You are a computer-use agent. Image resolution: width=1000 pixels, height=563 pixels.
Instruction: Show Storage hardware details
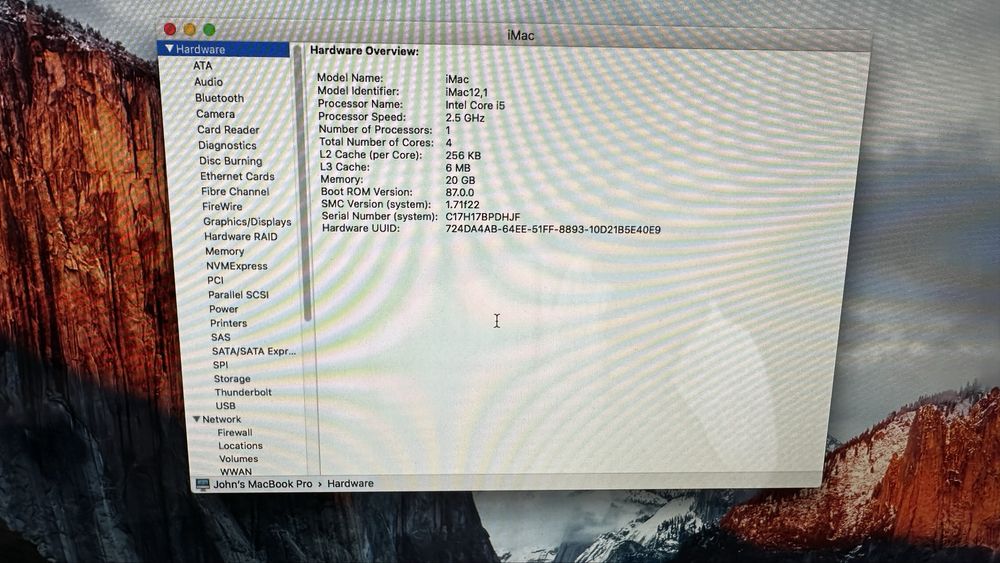coord(232,379)
